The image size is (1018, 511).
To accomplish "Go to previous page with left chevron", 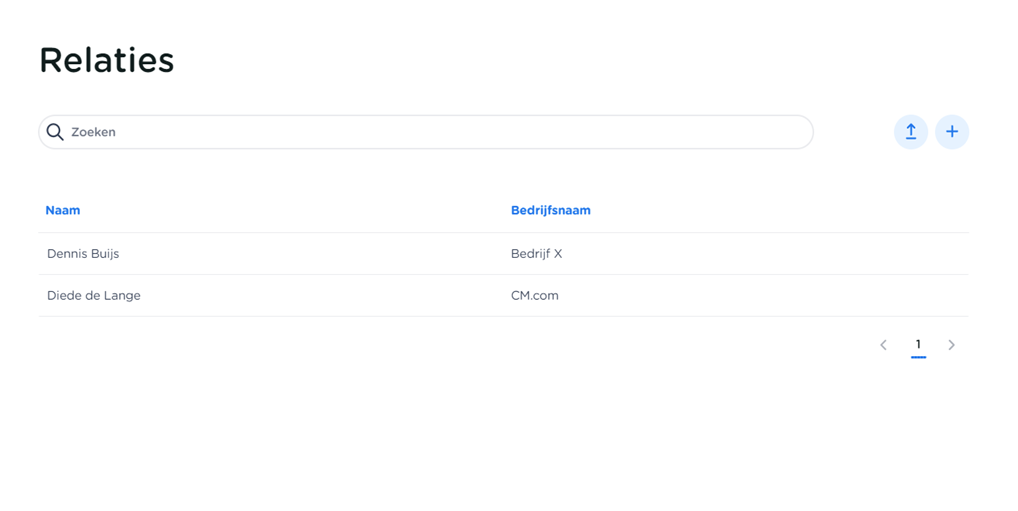I will point(884,345).
